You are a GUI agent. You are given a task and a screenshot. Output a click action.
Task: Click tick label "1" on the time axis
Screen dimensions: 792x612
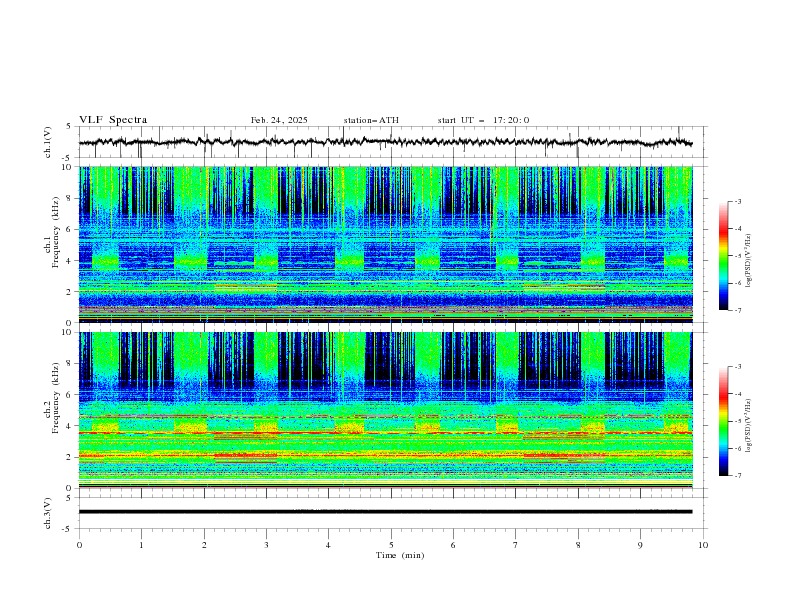[x=141, y=545]
